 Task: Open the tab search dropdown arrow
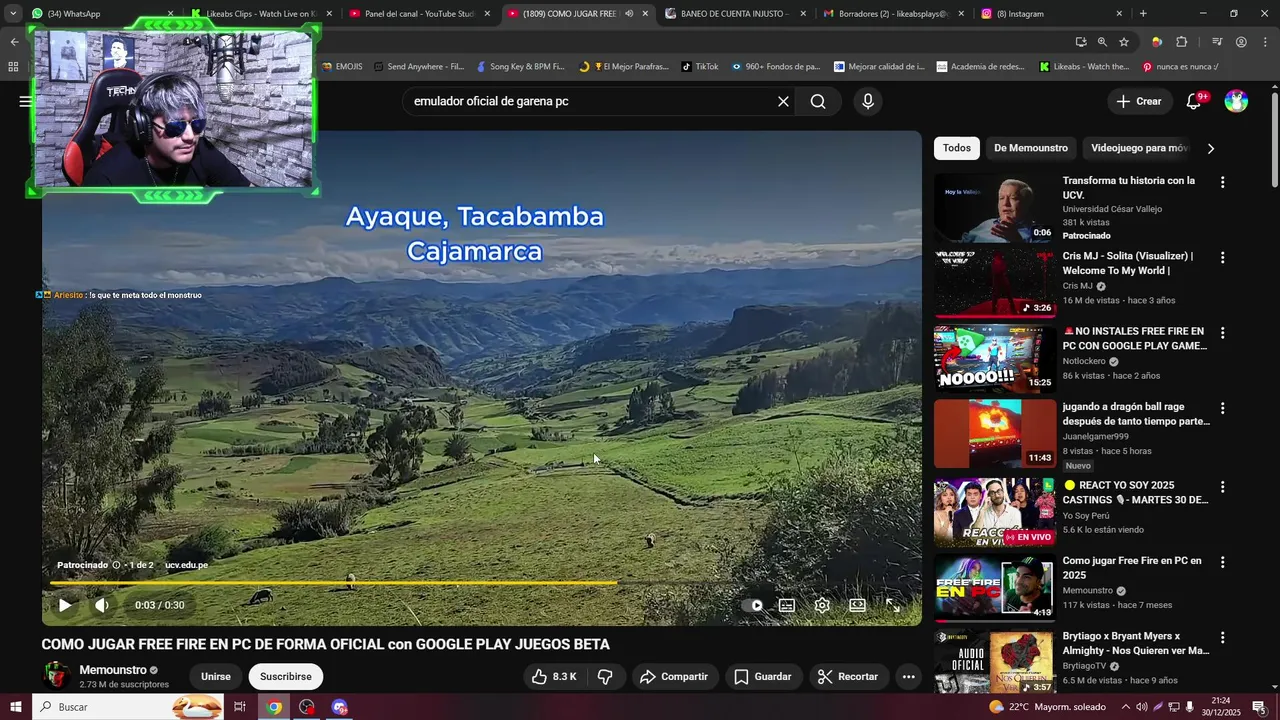coord(13,14)
